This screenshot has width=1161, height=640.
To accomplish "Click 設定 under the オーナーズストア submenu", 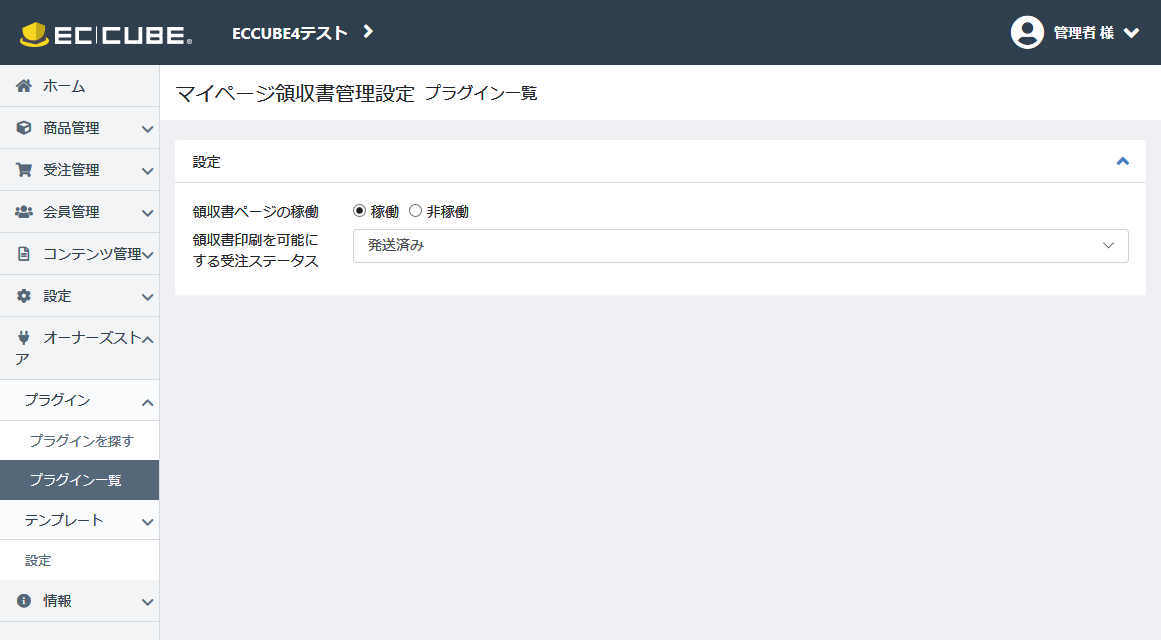I will coord(38,560).
